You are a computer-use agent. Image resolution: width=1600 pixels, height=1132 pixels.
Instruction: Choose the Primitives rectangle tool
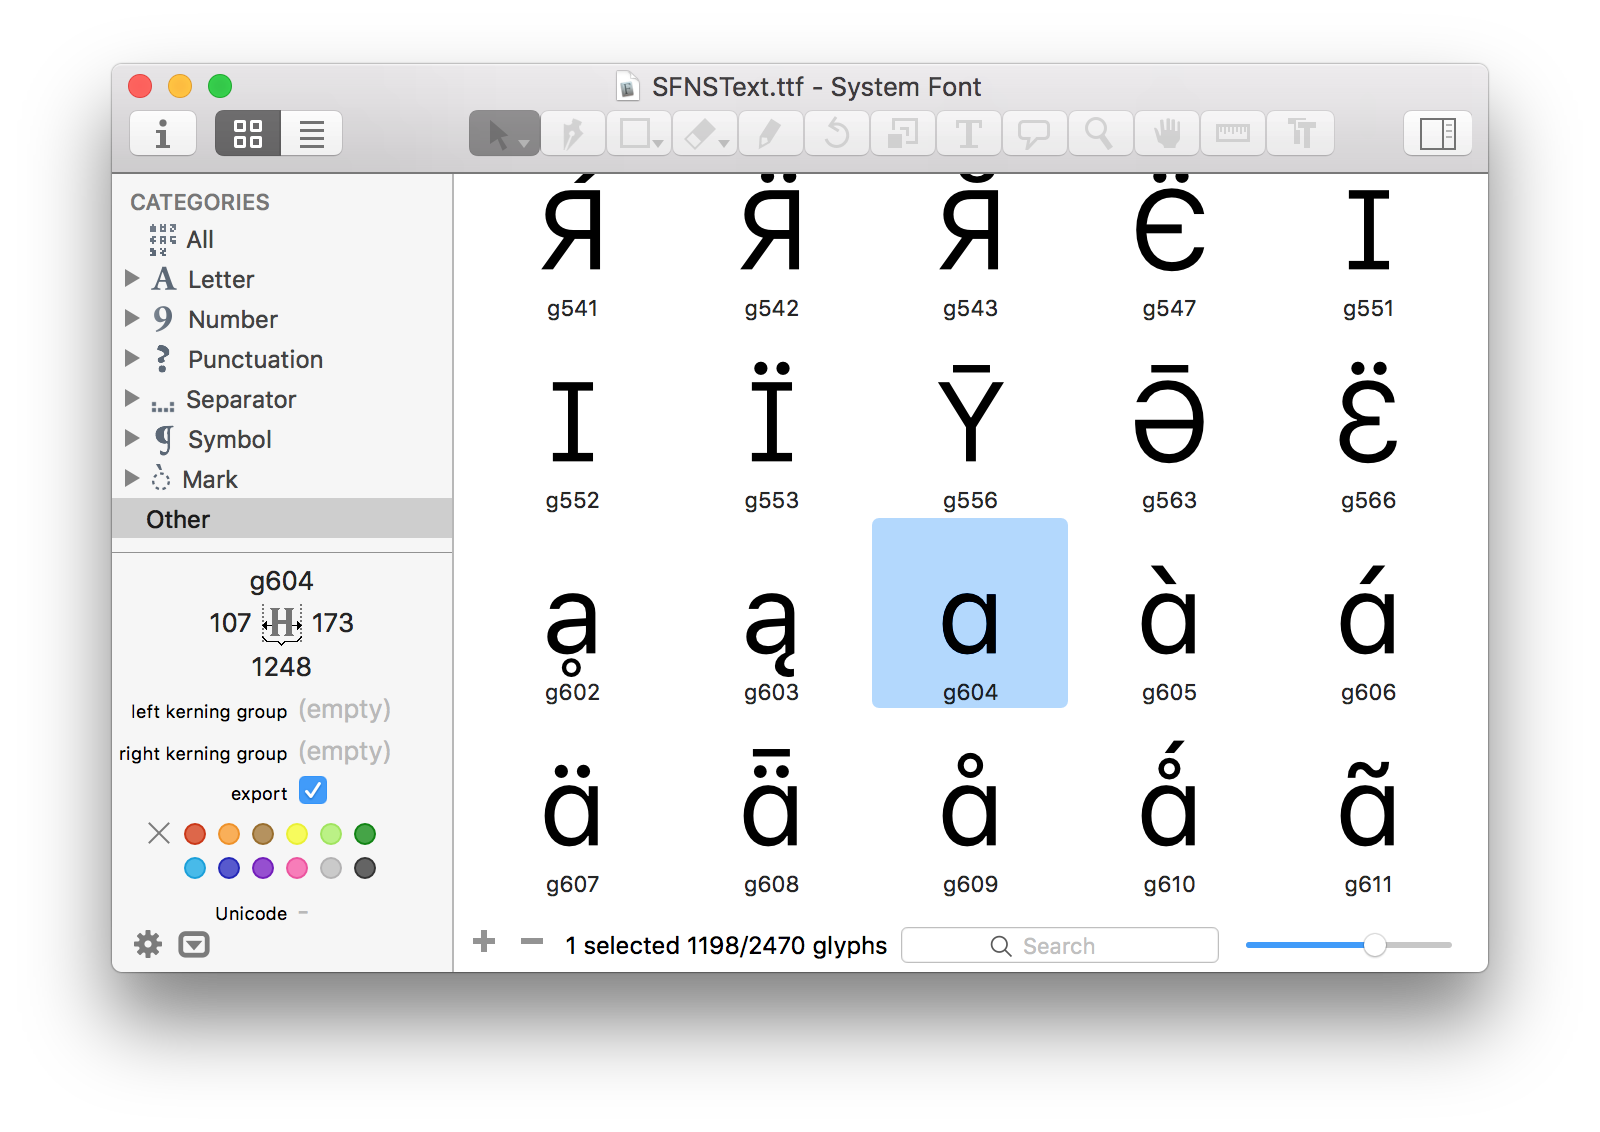point(639,133)
